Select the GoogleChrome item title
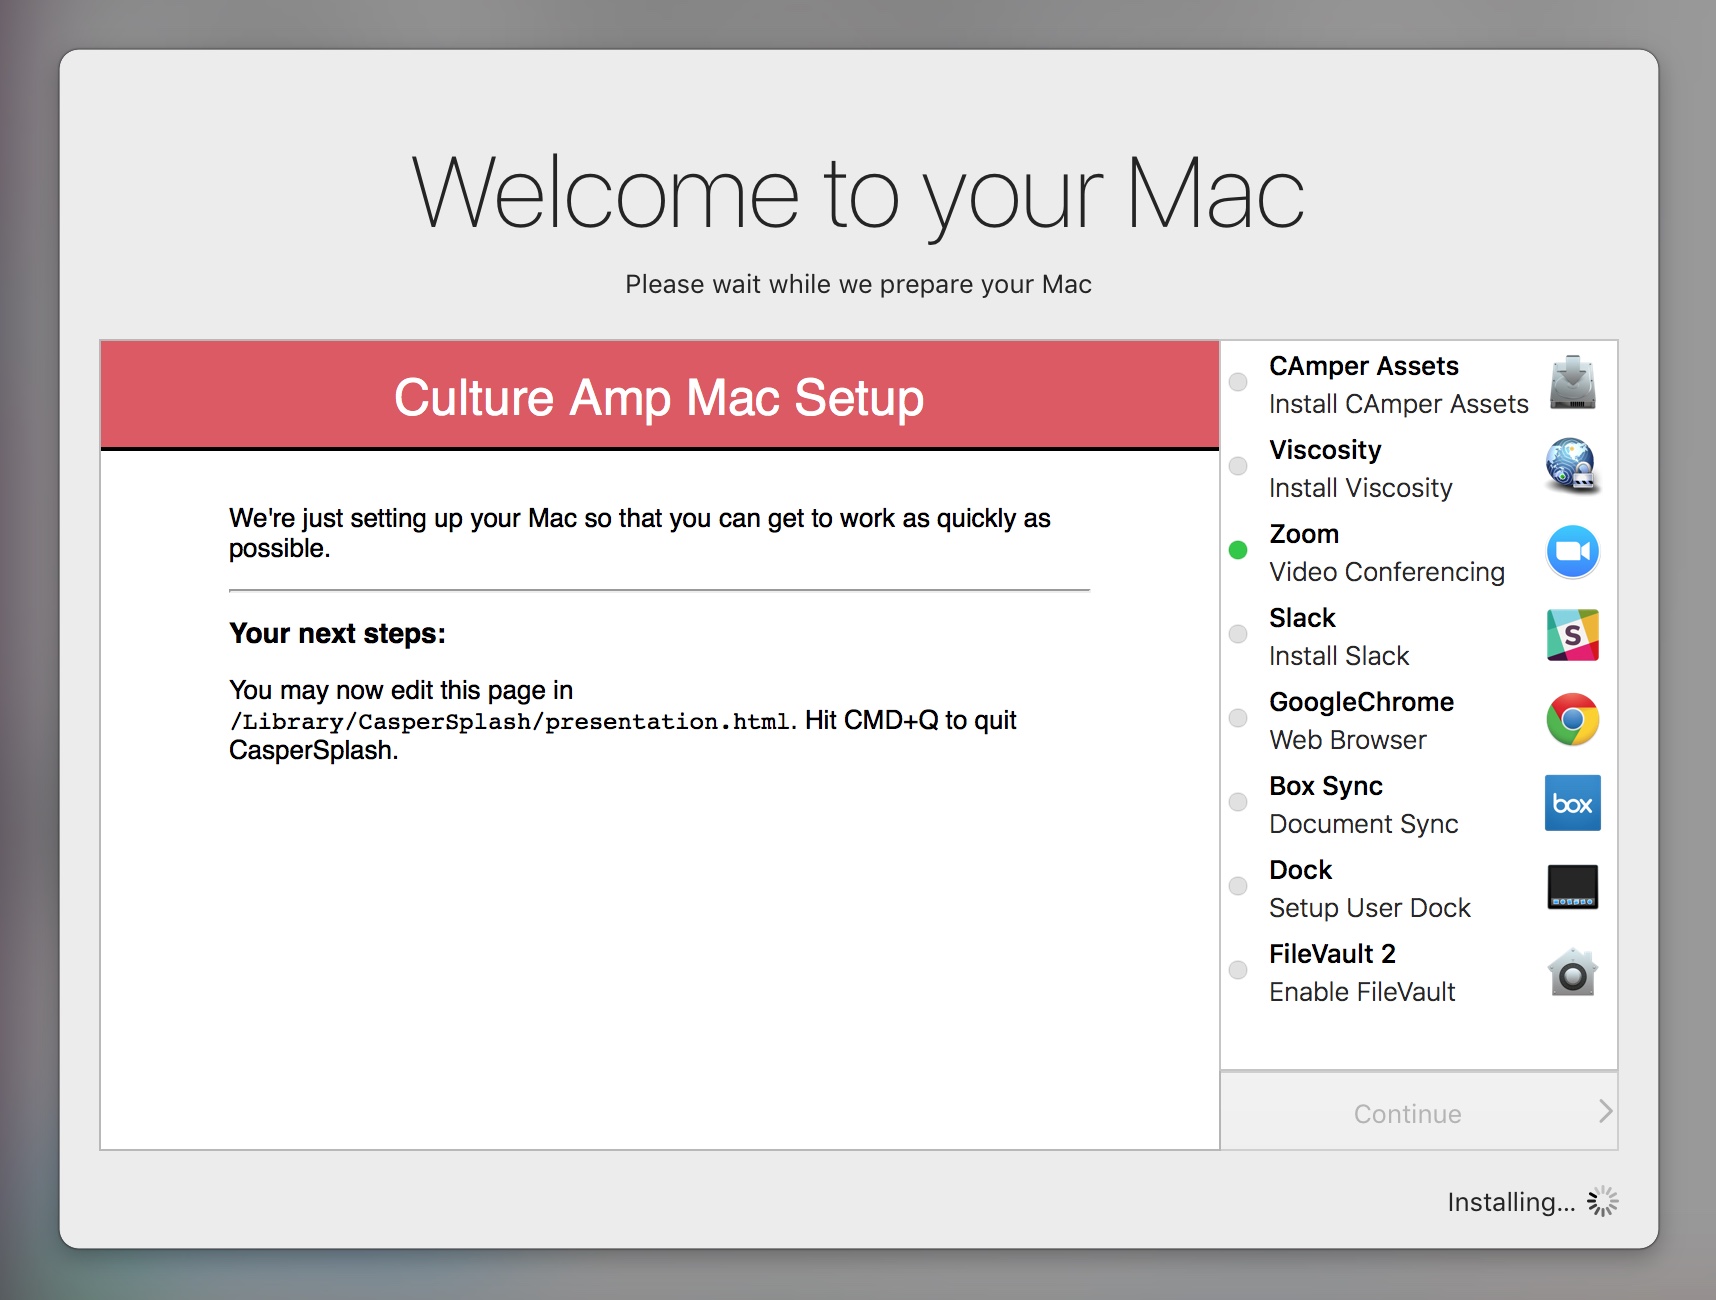 coord(1361,702)
